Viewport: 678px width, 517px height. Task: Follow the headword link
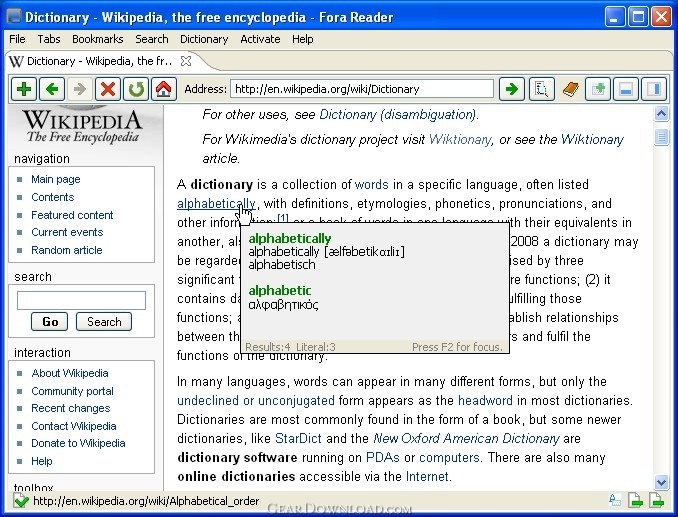point(485,401)
